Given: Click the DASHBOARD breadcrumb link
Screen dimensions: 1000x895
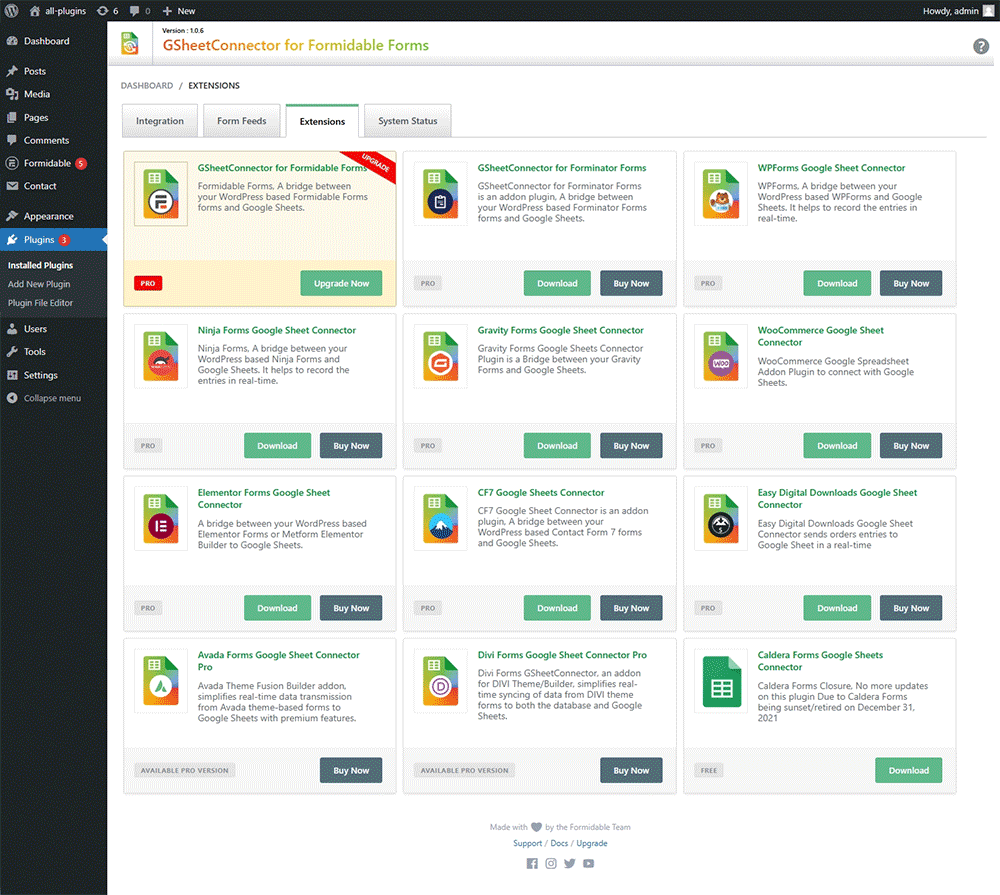Looking at the screenshot, I should point(147,85).
